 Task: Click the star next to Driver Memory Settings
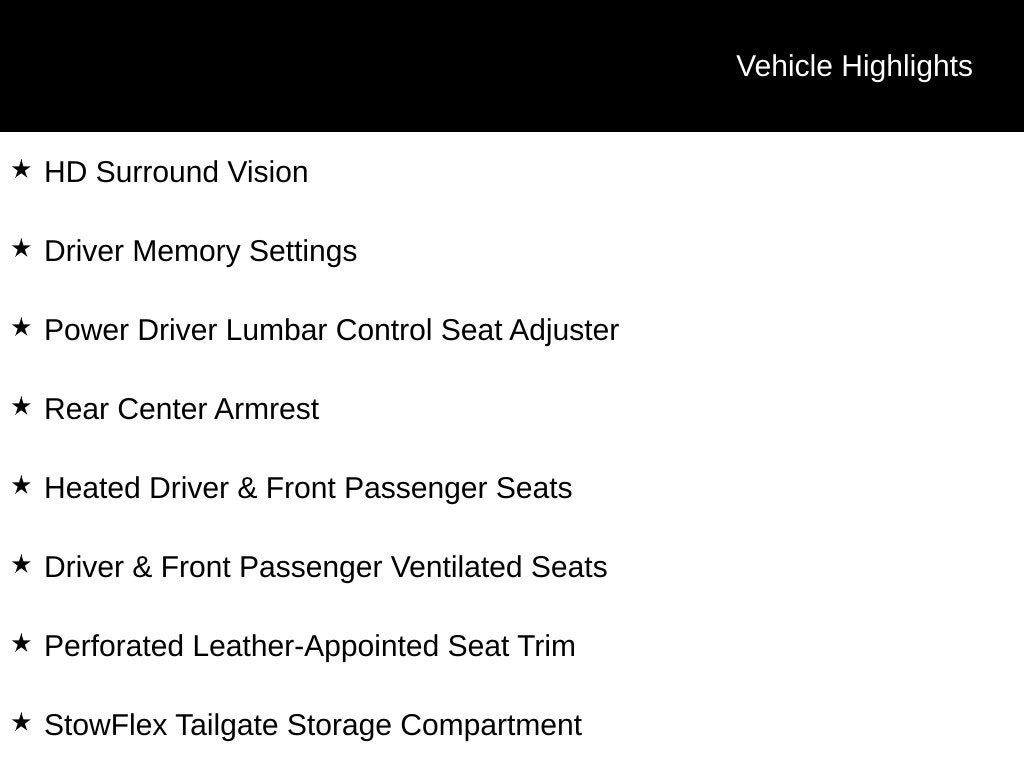click(x=22, y=249)
